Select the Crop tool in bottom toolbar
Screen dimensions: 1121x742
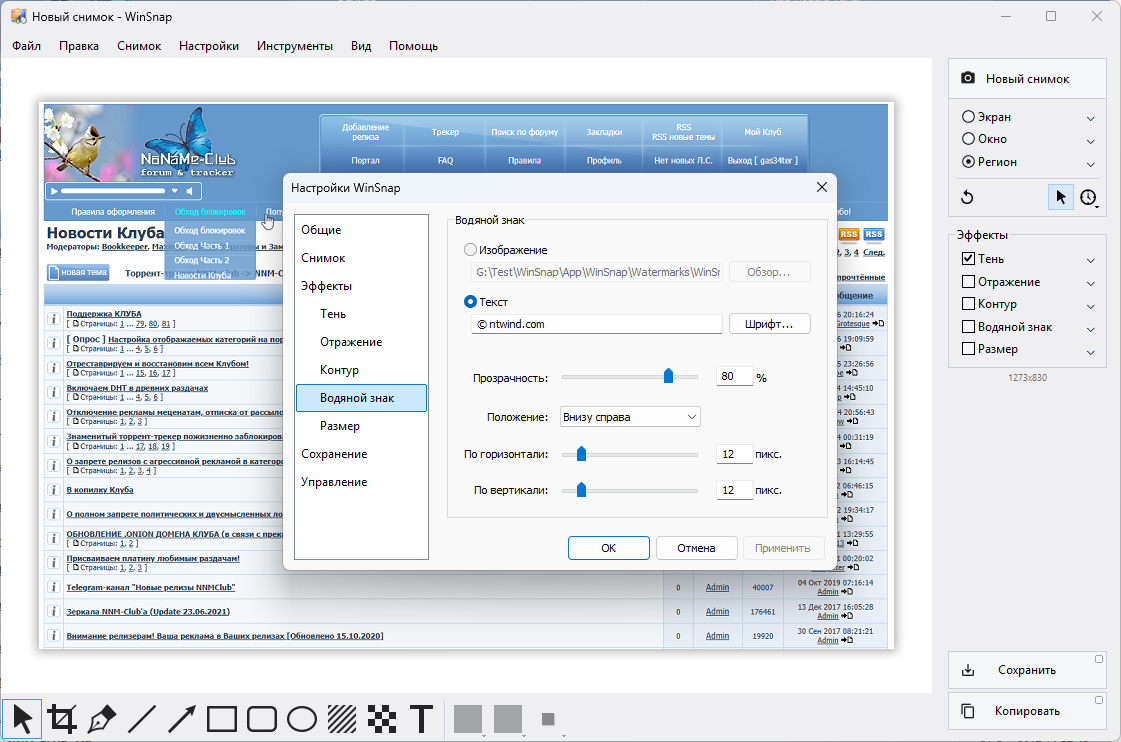tap(62, 719)
